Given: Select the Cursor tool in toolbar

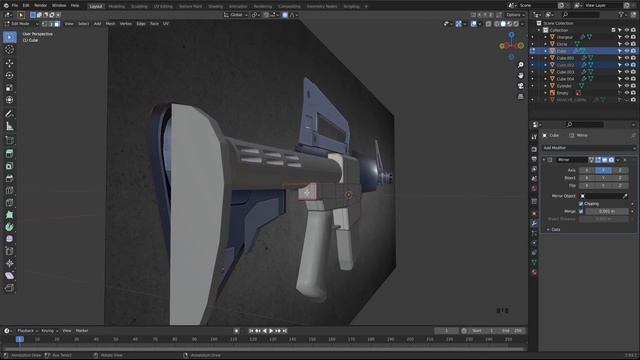Looking at the screenshot, I should [9, 49].
